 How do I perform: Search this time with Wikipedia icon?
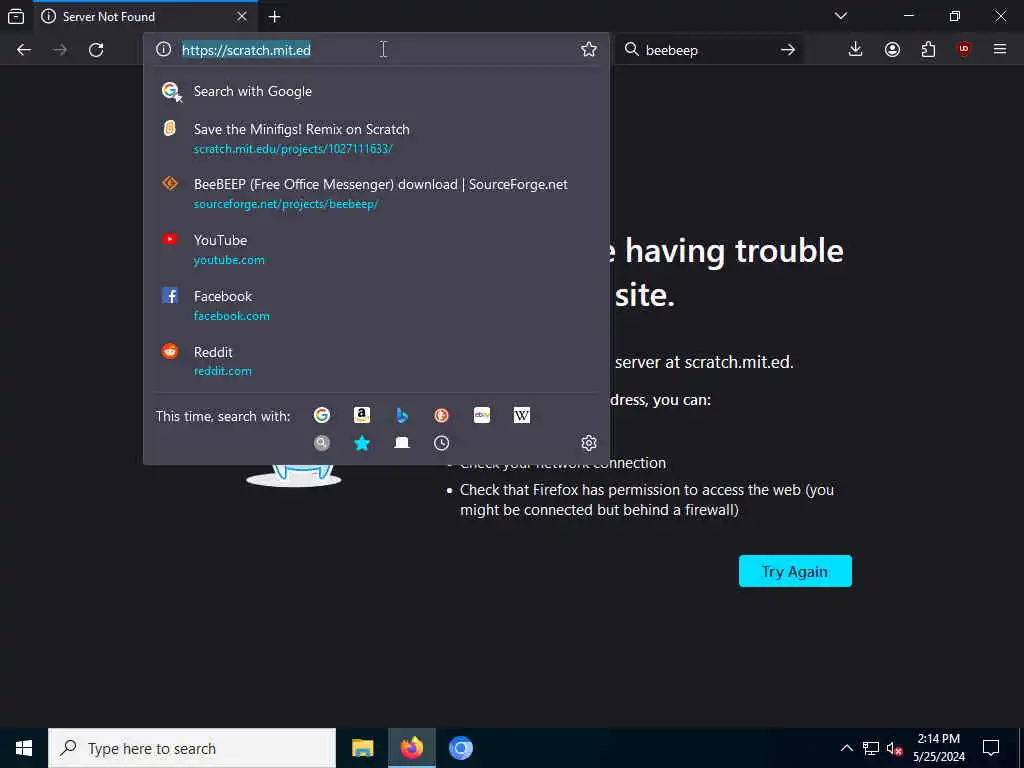pyautogui.click(x=522, y=415)
